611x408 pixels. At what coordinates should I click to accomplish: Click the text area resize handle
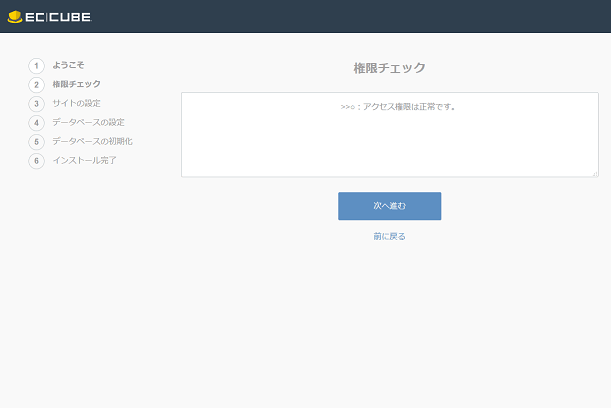[594, 173]
